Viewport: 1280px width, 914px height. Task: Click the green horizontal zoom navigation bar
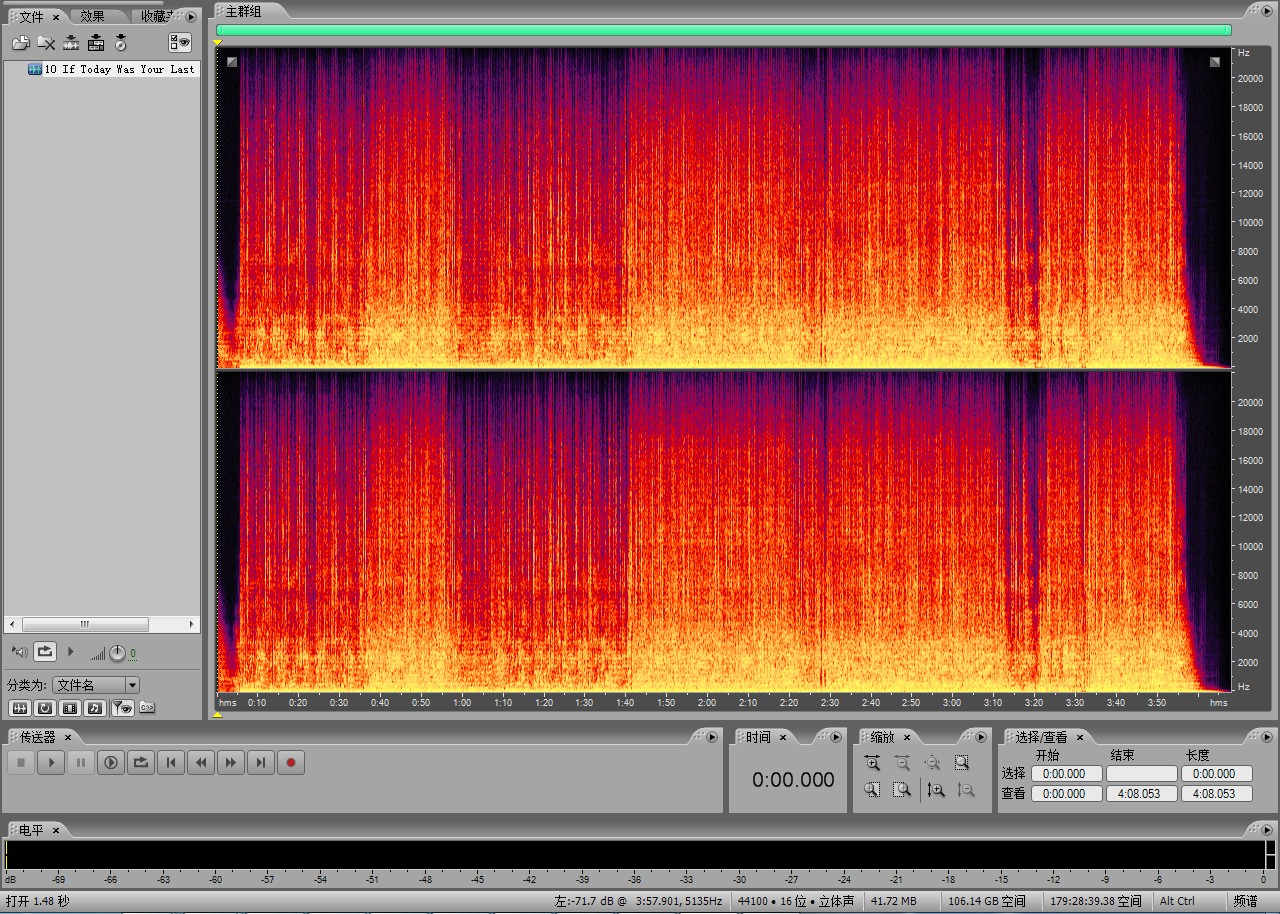point(724,31)
